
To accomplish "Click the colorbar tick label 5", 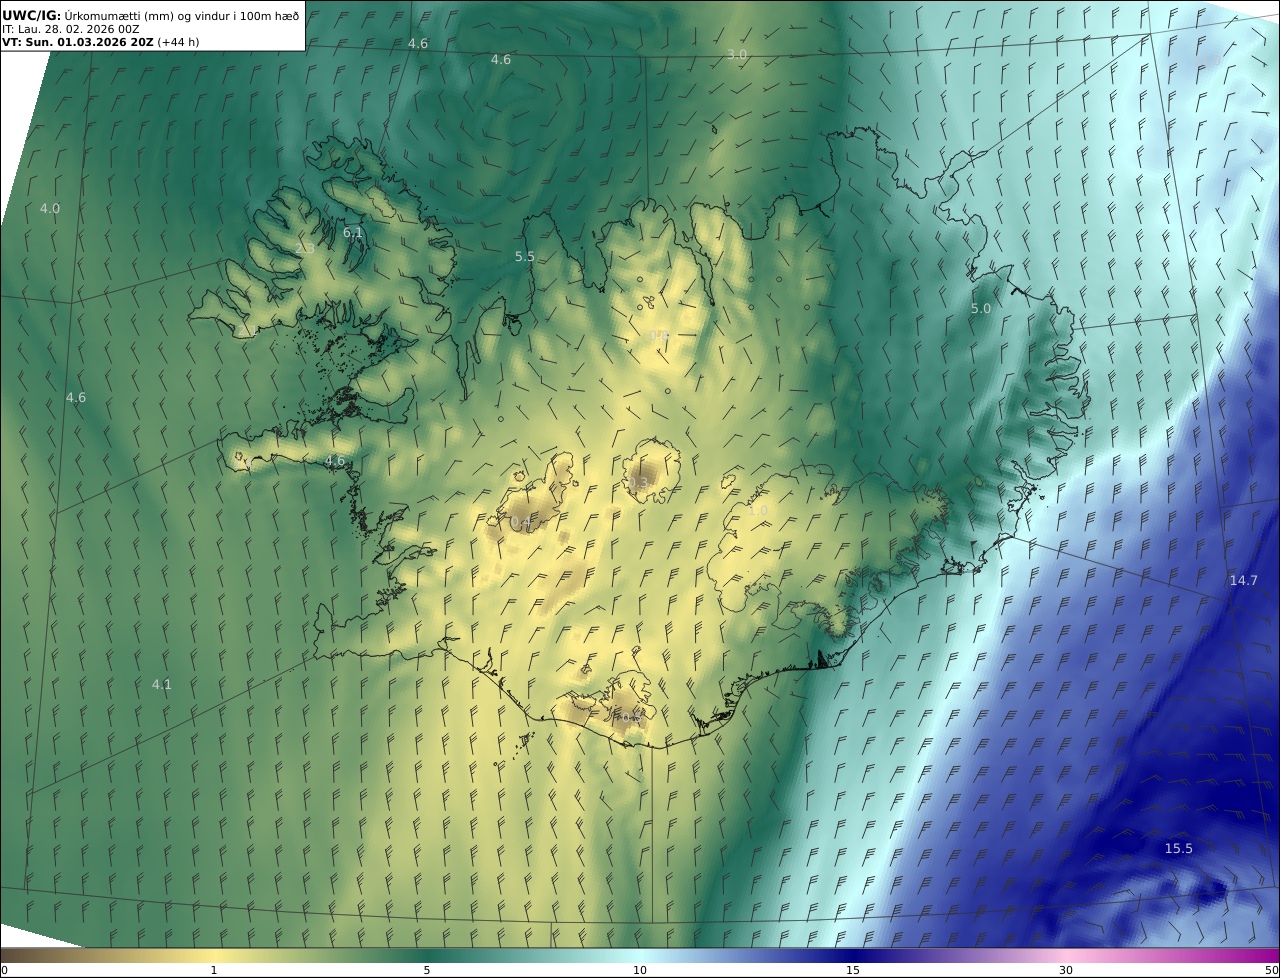I will 427,970.
